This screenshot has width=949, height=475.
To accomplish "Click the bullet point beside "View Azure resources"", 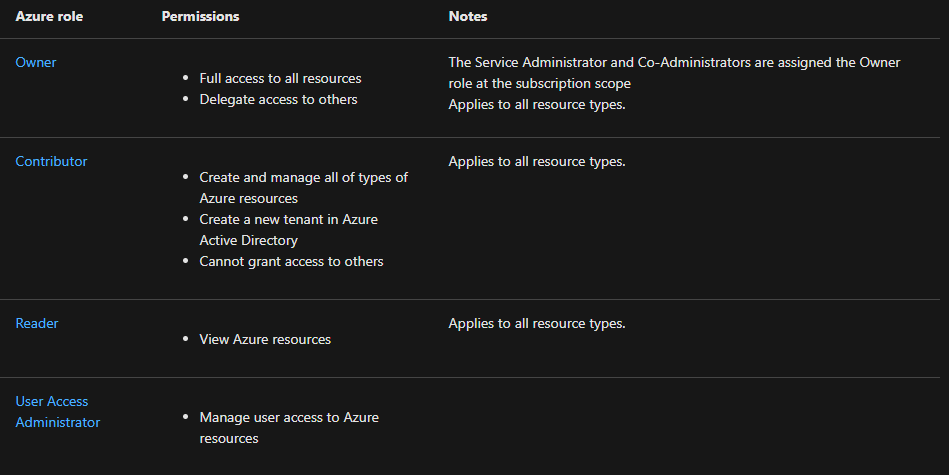I will [186, 340].
